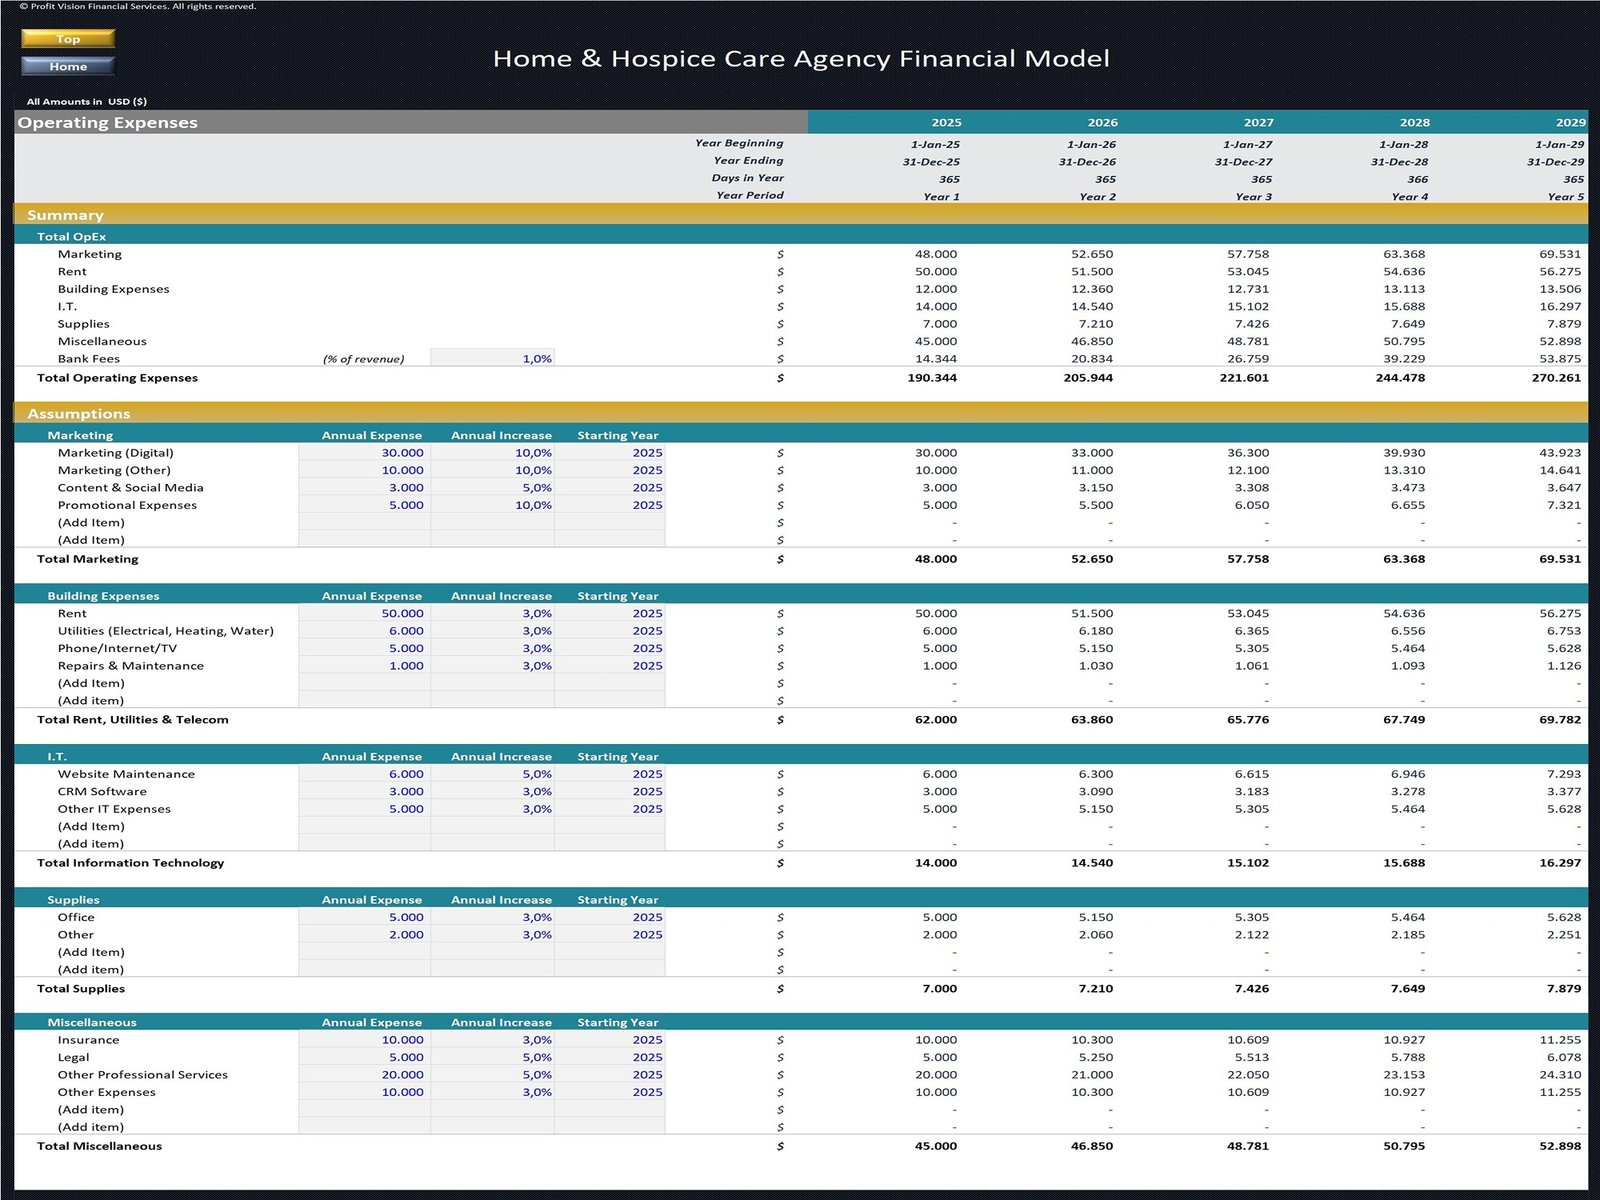Click Phone/Internet/TV annual expense input
The image size is (1600, 1200).
(364, 648)
